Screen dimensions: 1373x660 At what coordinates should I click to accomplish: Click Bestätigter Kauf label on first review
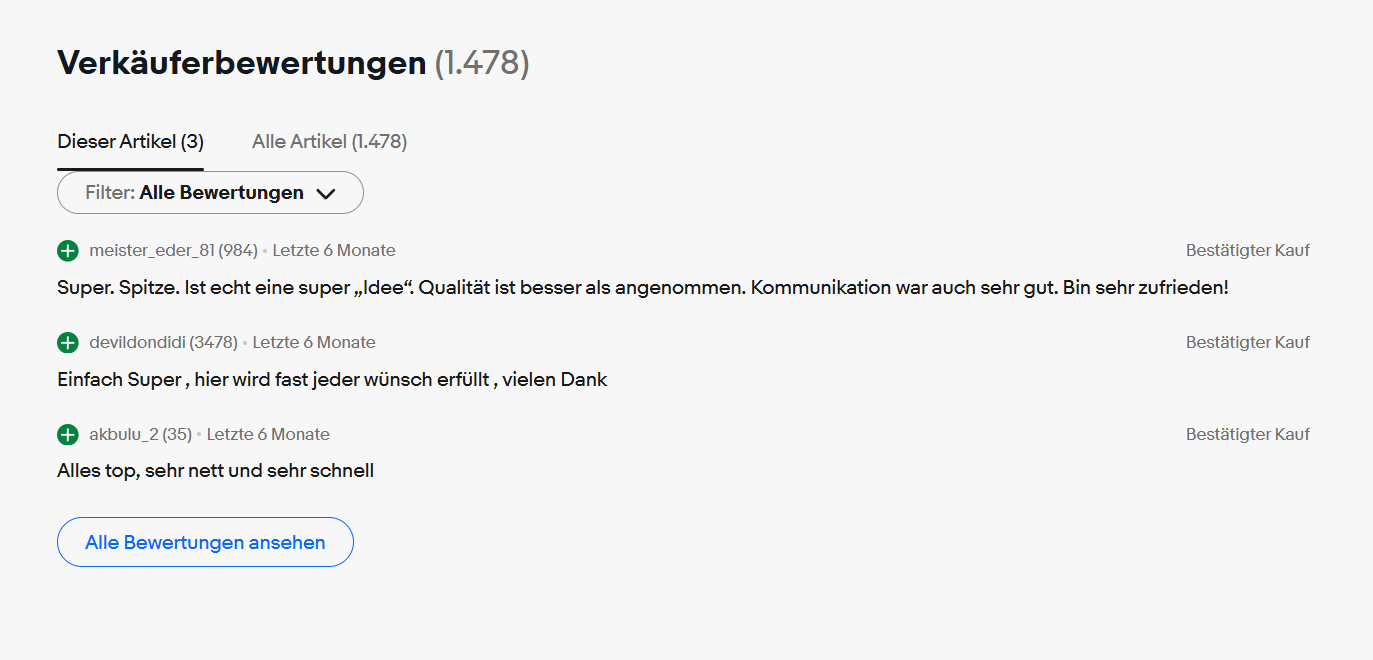(1248, 250)
